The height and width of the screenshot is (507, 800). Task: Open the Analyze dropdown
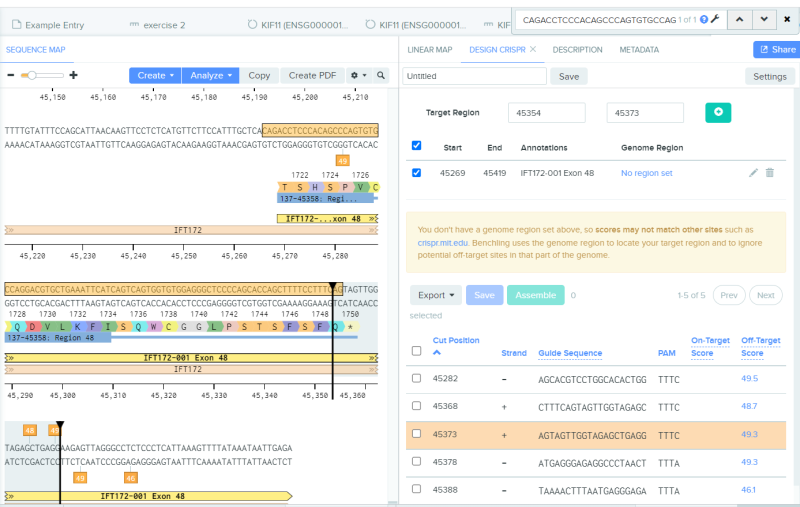click(x=211, y=75)
